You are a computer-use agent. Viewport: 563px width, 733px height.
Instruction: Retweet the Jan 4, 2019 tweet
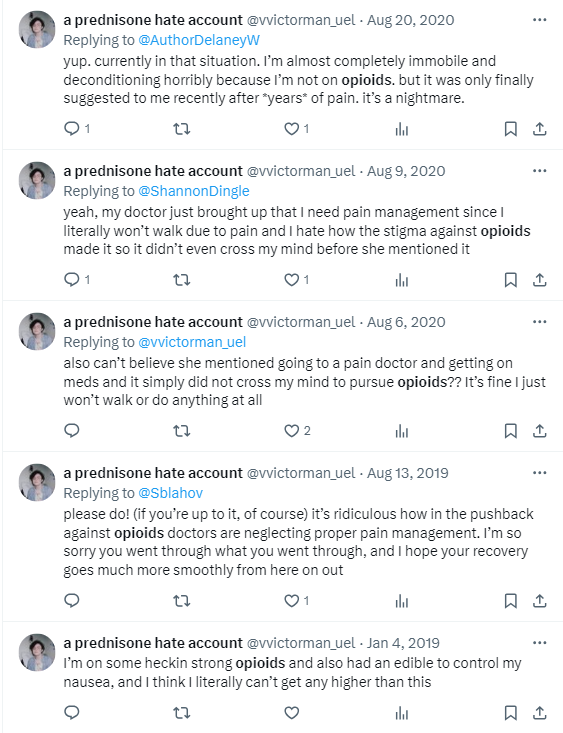pos(181,713)
